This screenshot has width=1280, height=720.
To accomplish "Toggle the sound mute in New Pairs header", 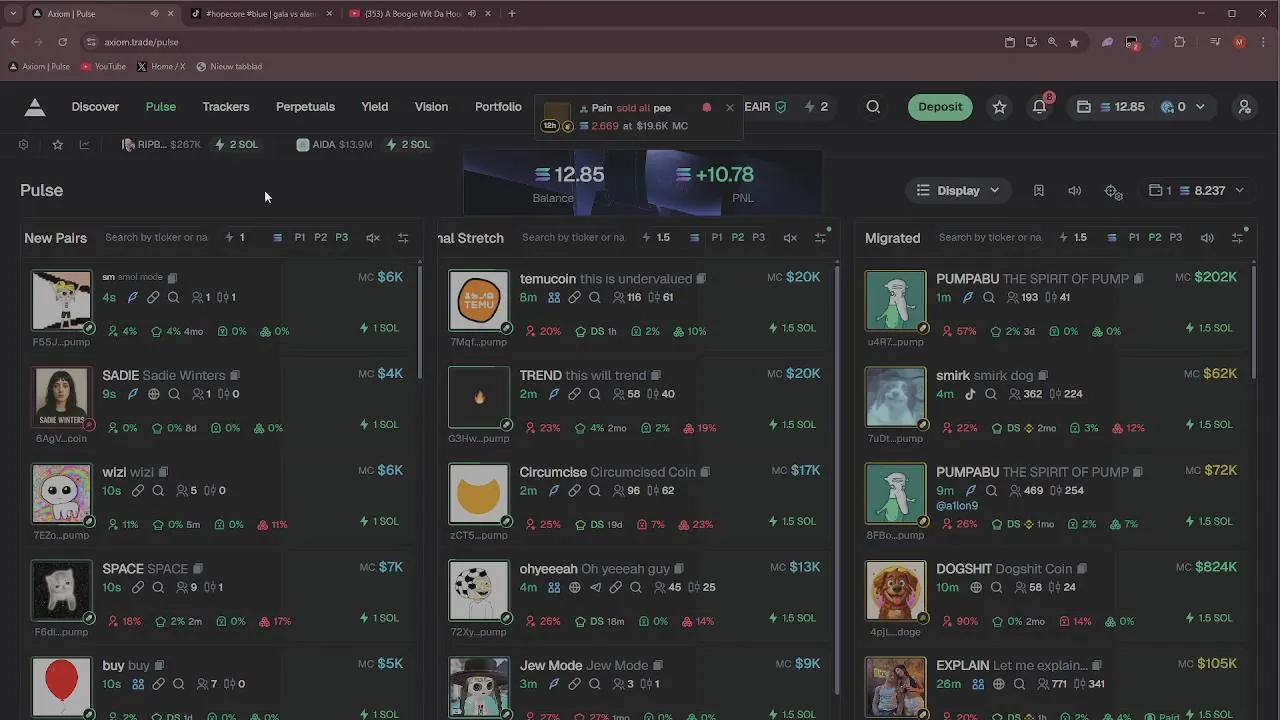I will (x=373, y=238).
